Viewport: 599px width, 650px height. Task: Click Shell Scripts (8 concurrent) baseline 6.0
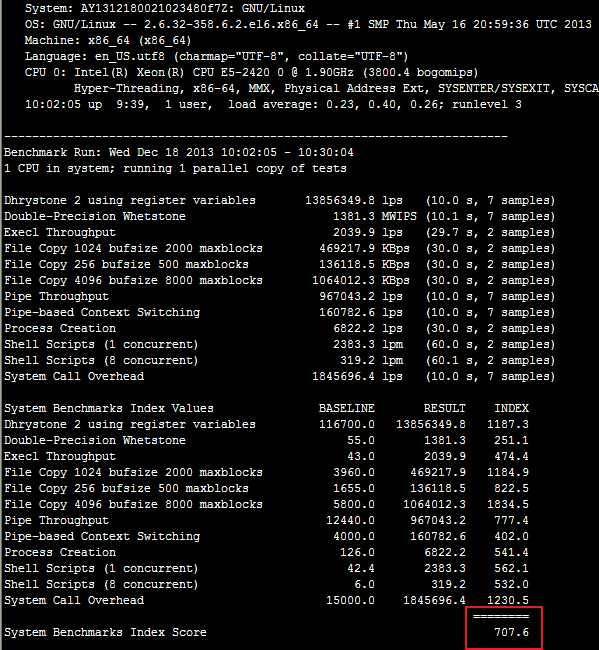click(x=364, y=585)
